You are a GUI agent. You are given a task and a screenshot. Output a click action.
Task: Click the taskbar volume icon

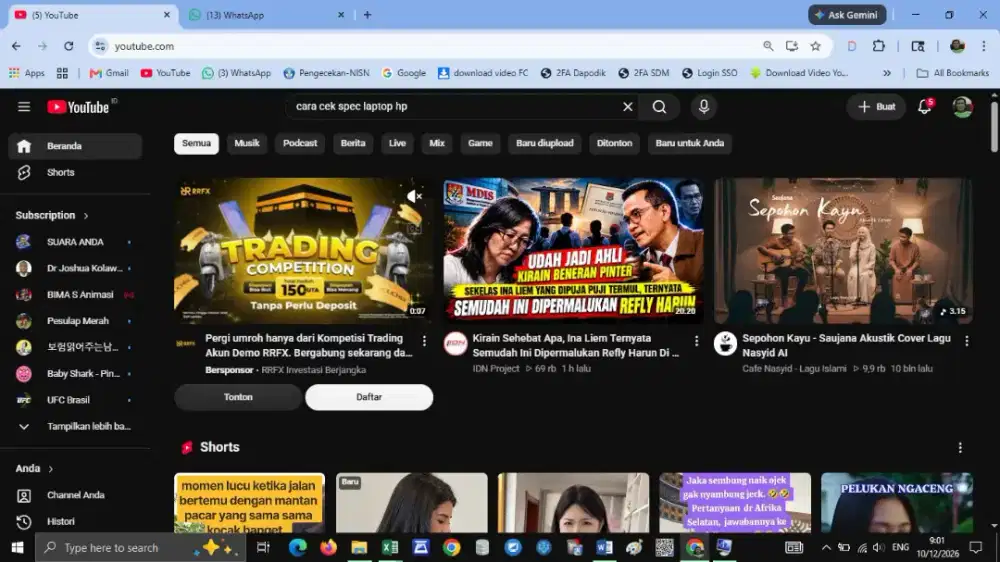879,547
